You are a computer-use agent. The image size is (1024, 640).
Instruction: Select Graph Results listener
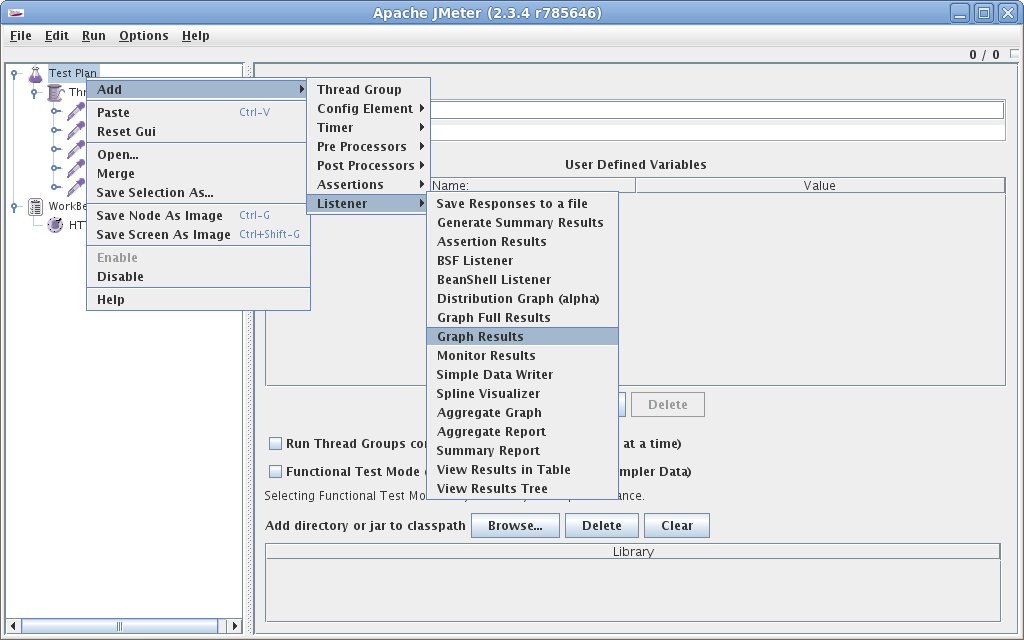point(522,336)
